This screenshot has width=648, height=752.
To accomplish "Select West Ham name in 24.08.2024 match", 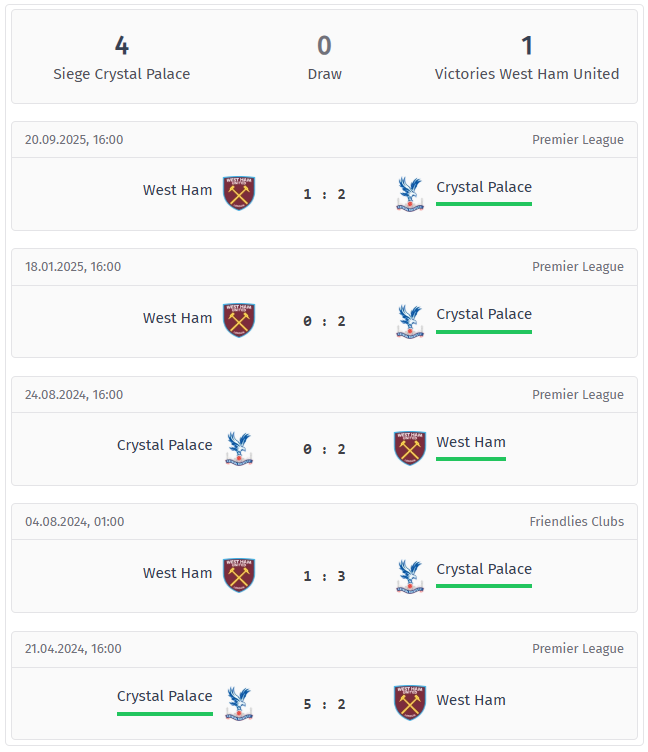I will pos(471,442).
